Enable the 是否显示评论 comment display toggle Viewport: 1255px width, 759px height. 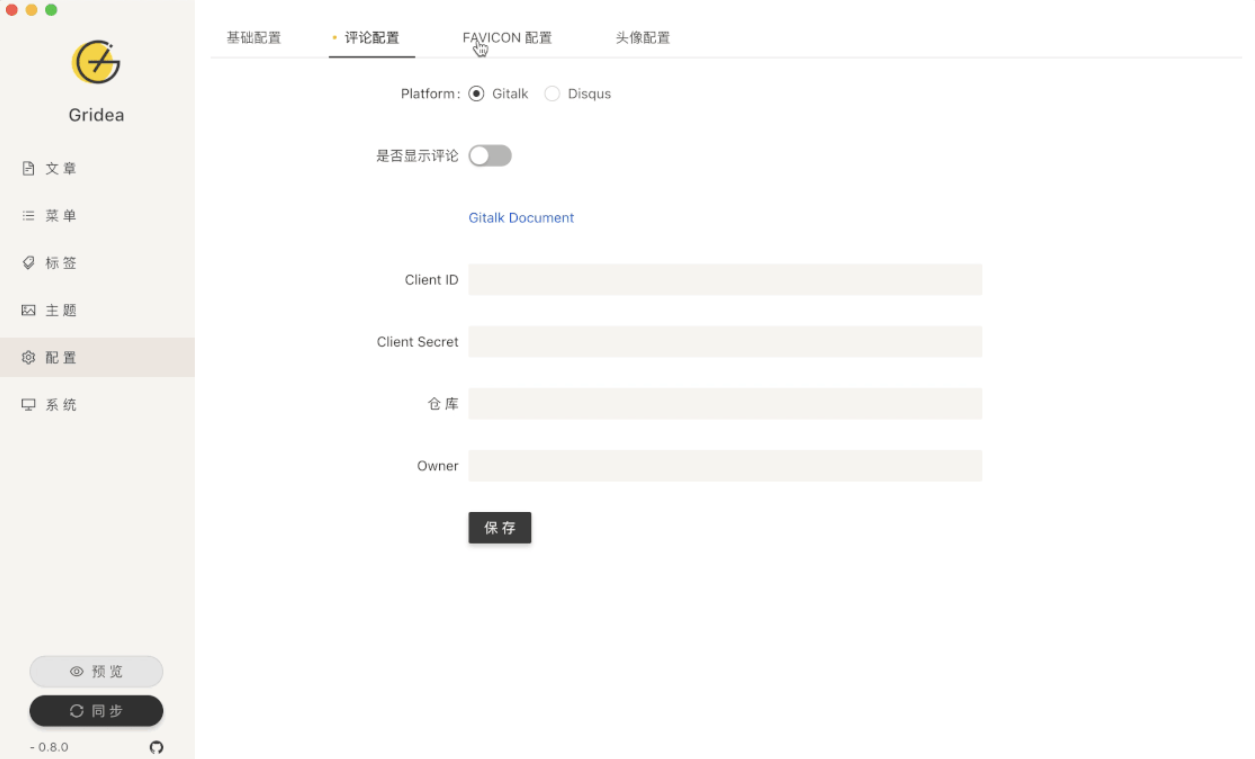pyautogui.click(x=489, y=155)
